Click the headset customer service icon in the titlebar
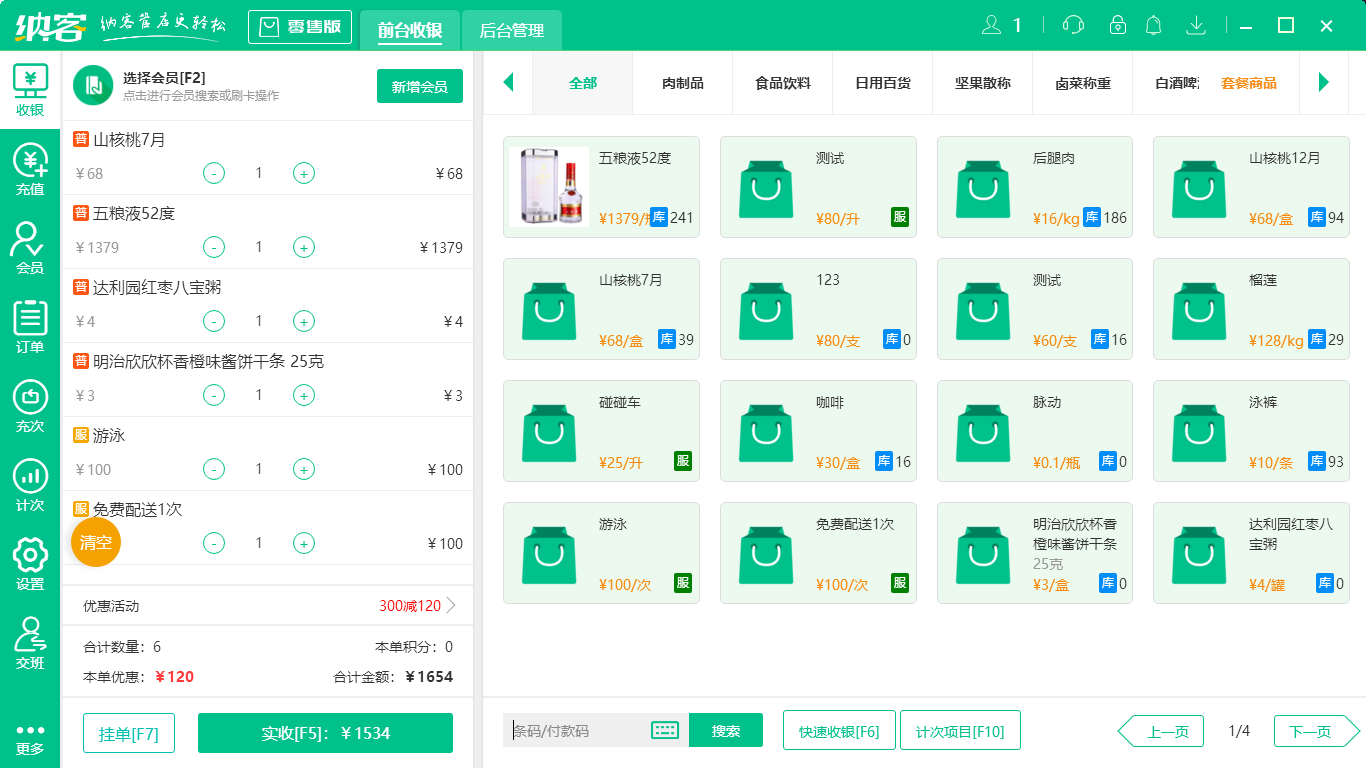Viewport: 1366px width, 768px height. point(1072,25)
